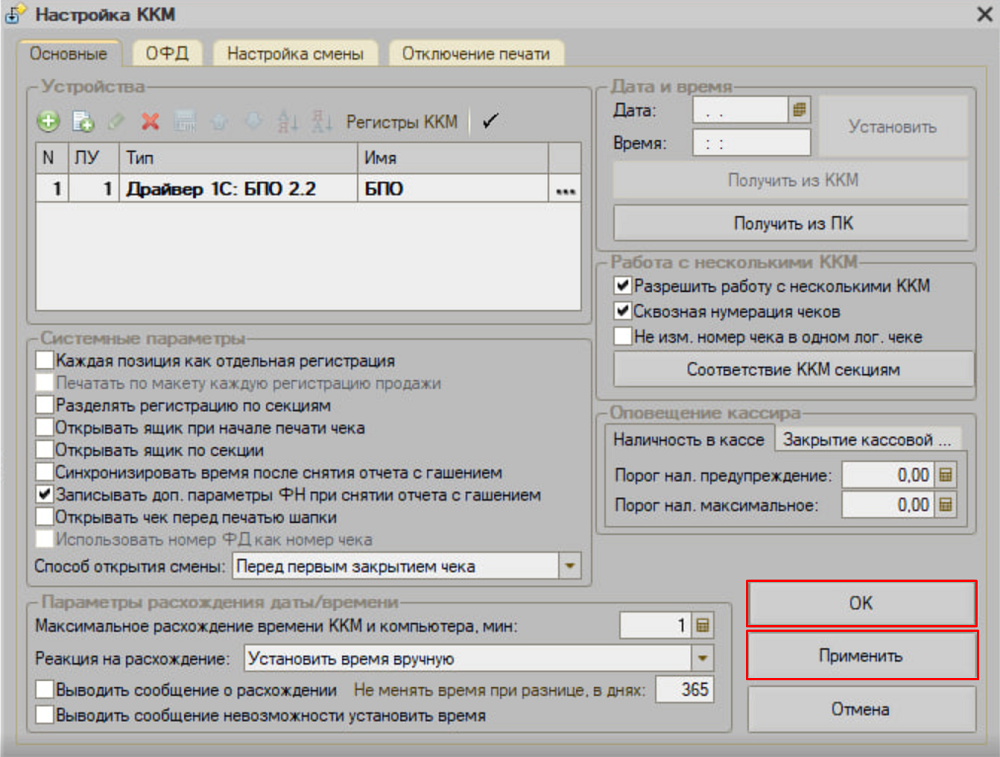Expand the Реакция на расхождение dropdown

click(x=702, y=659)
